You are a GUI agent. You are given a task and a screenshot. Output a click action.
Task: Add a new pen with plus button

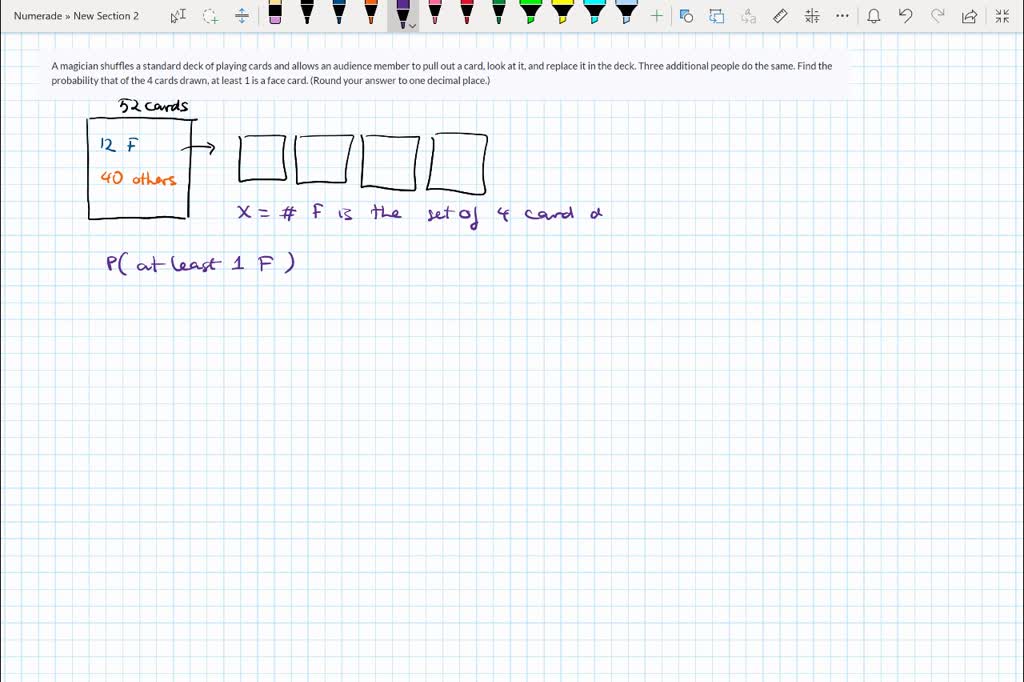pos(656,16)
